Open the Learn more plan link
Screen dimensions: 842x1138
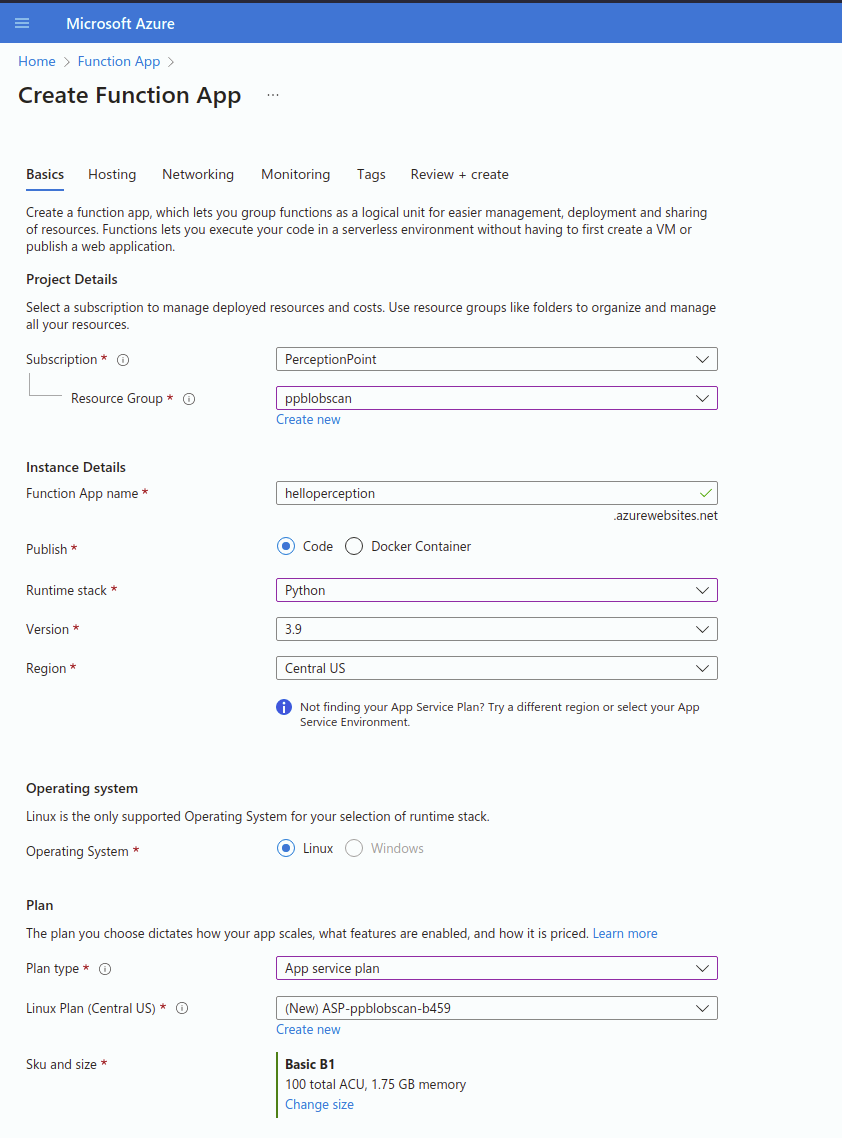[625, 933]
